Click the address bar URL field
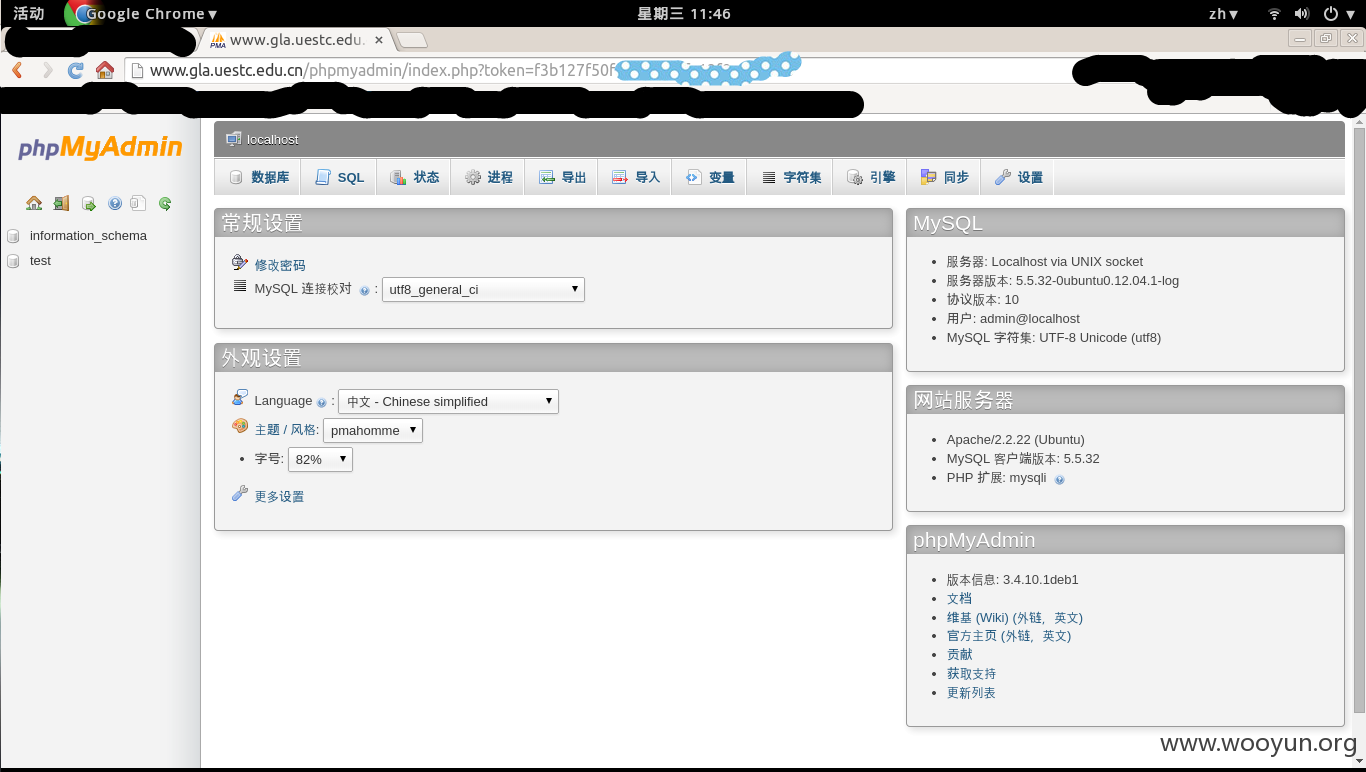This screenshot has width=1366, height=772. (600, 70)
